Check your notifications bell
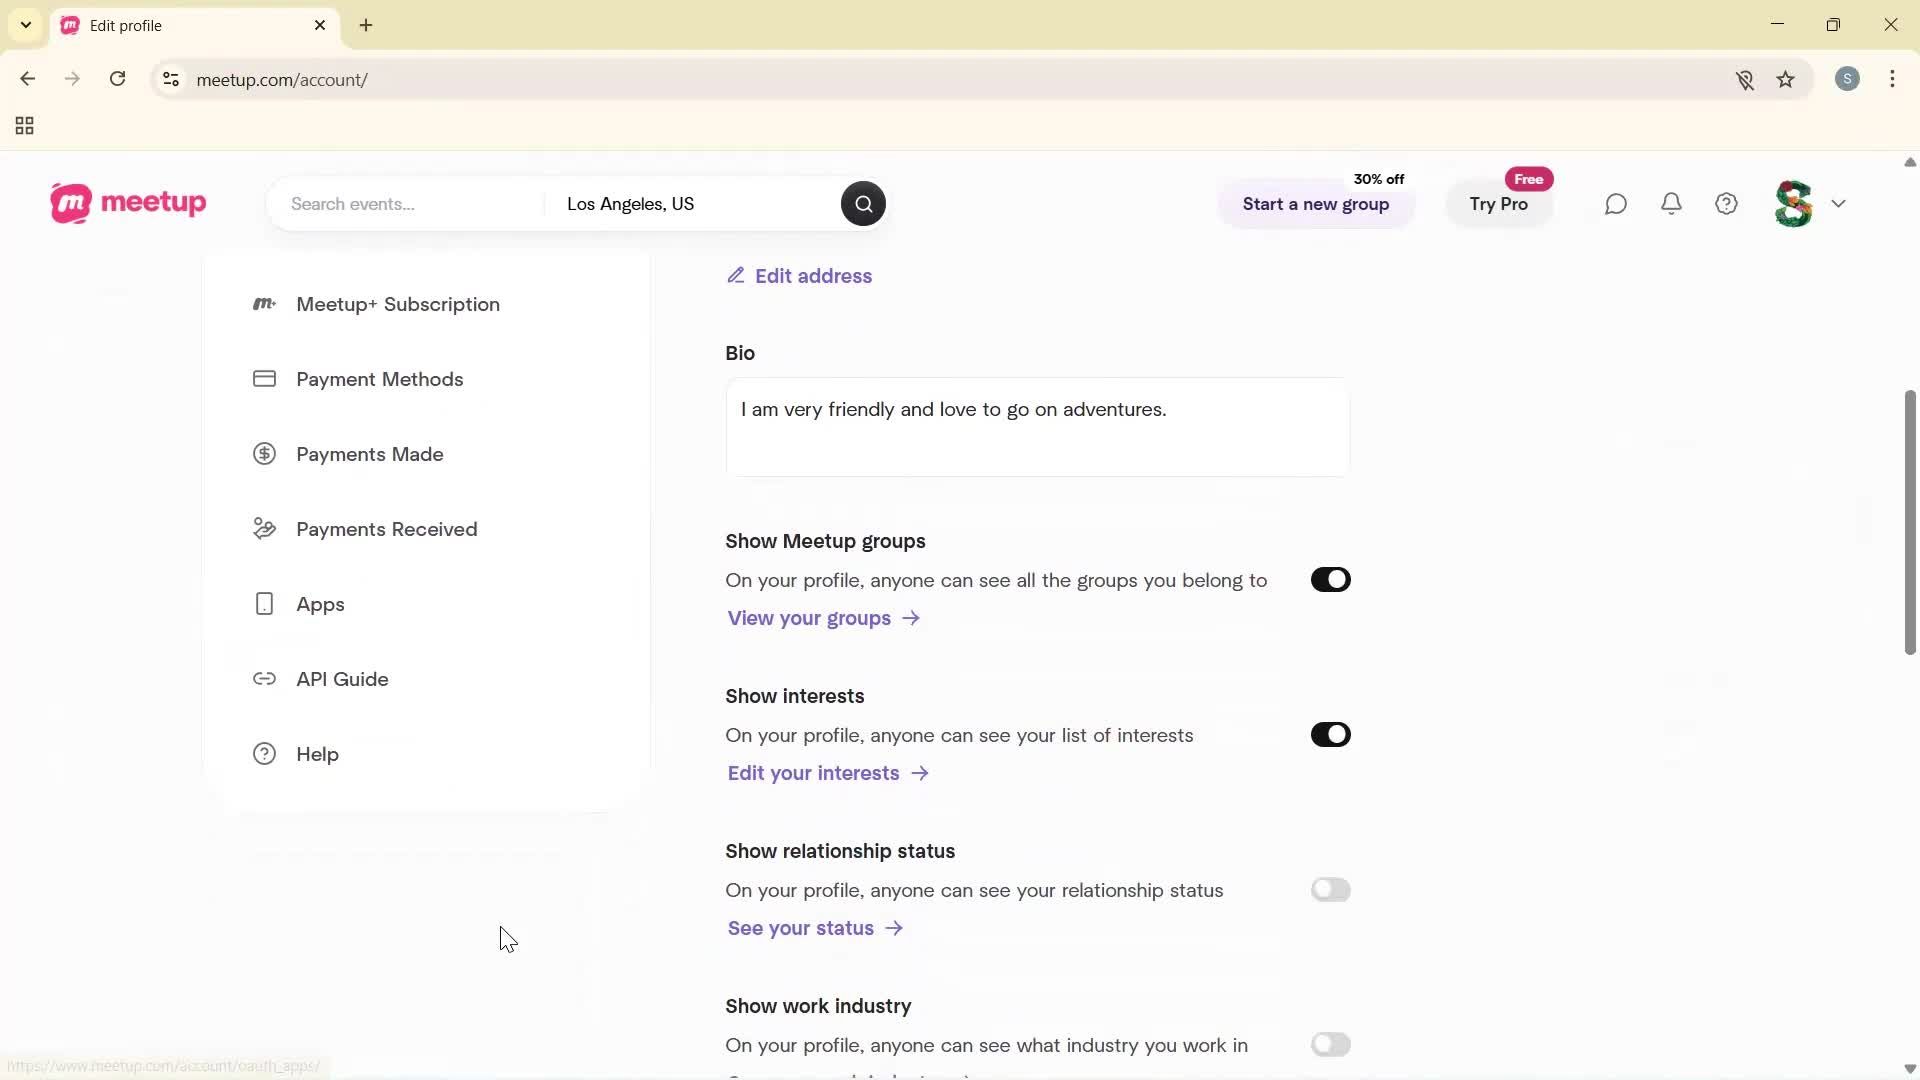 (1672, 203)
